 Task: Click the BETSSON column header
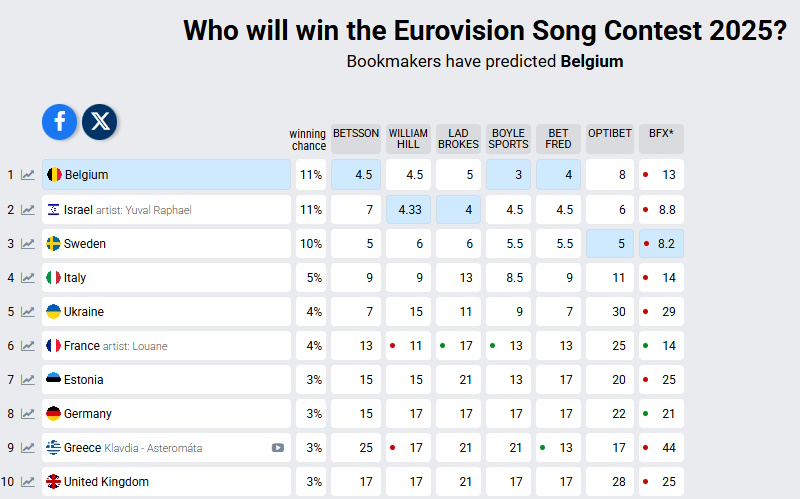[x=356, y=138]
